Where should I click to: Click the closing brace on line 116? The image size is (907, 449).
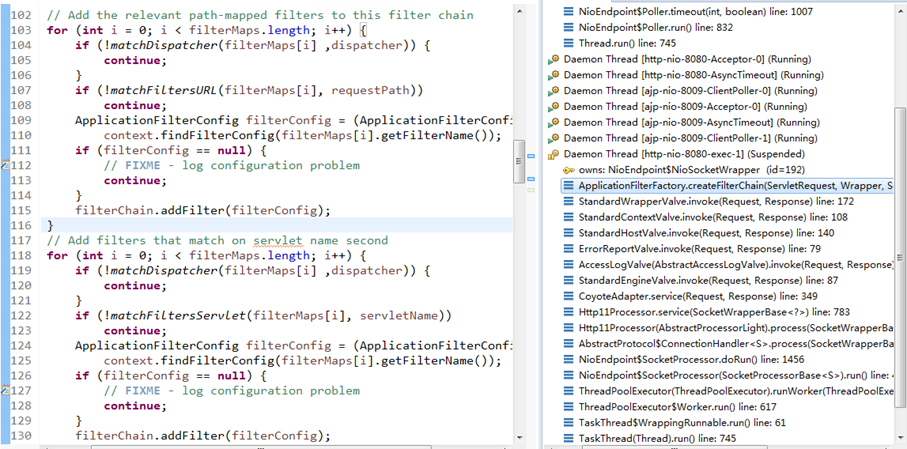click(x=50, y=225)
